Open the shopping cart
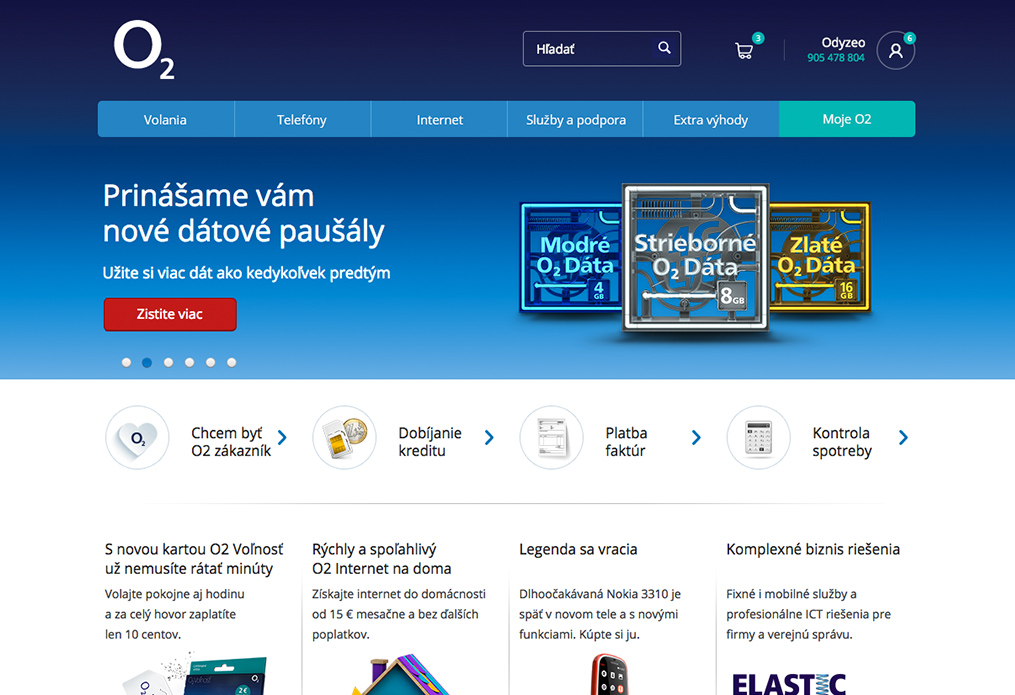The width and height of the screenshot is (1015, 695). tap(744, 50)
